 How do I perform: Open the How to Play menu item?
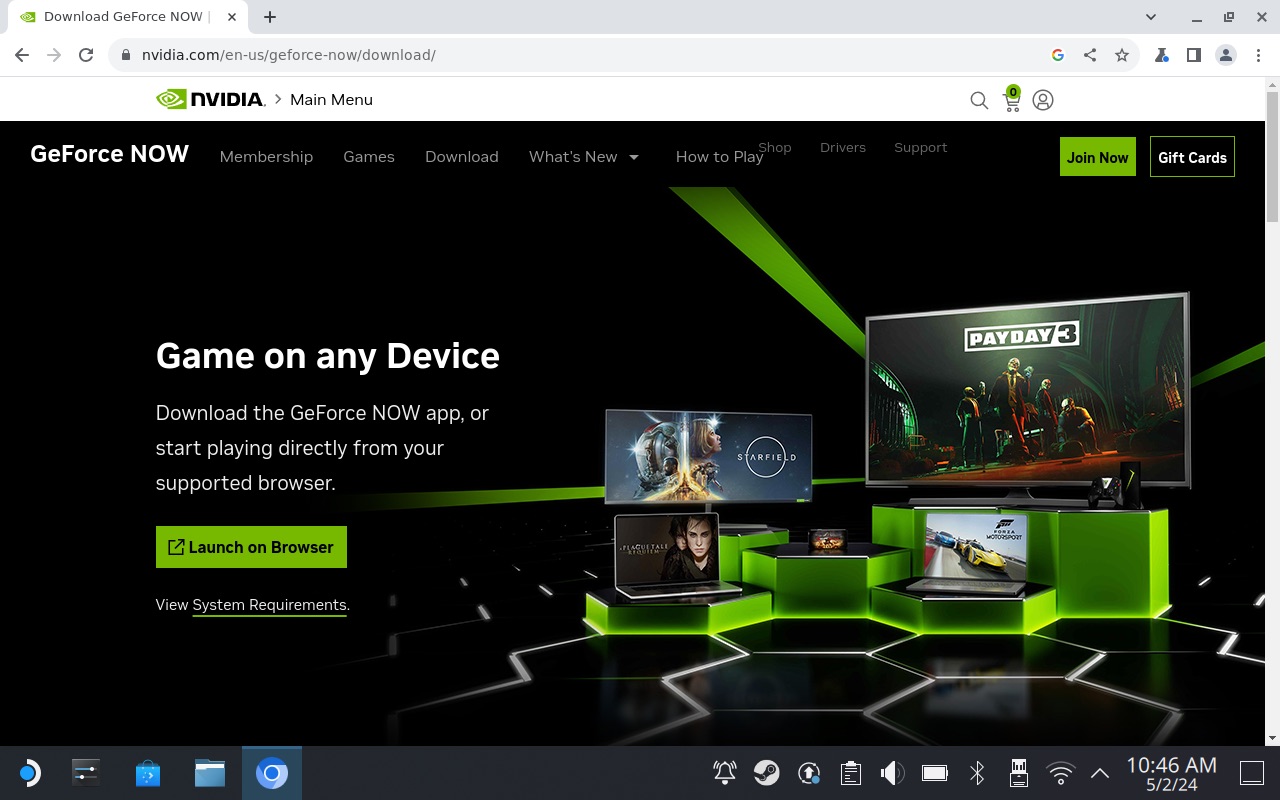[x=719, y=156]
